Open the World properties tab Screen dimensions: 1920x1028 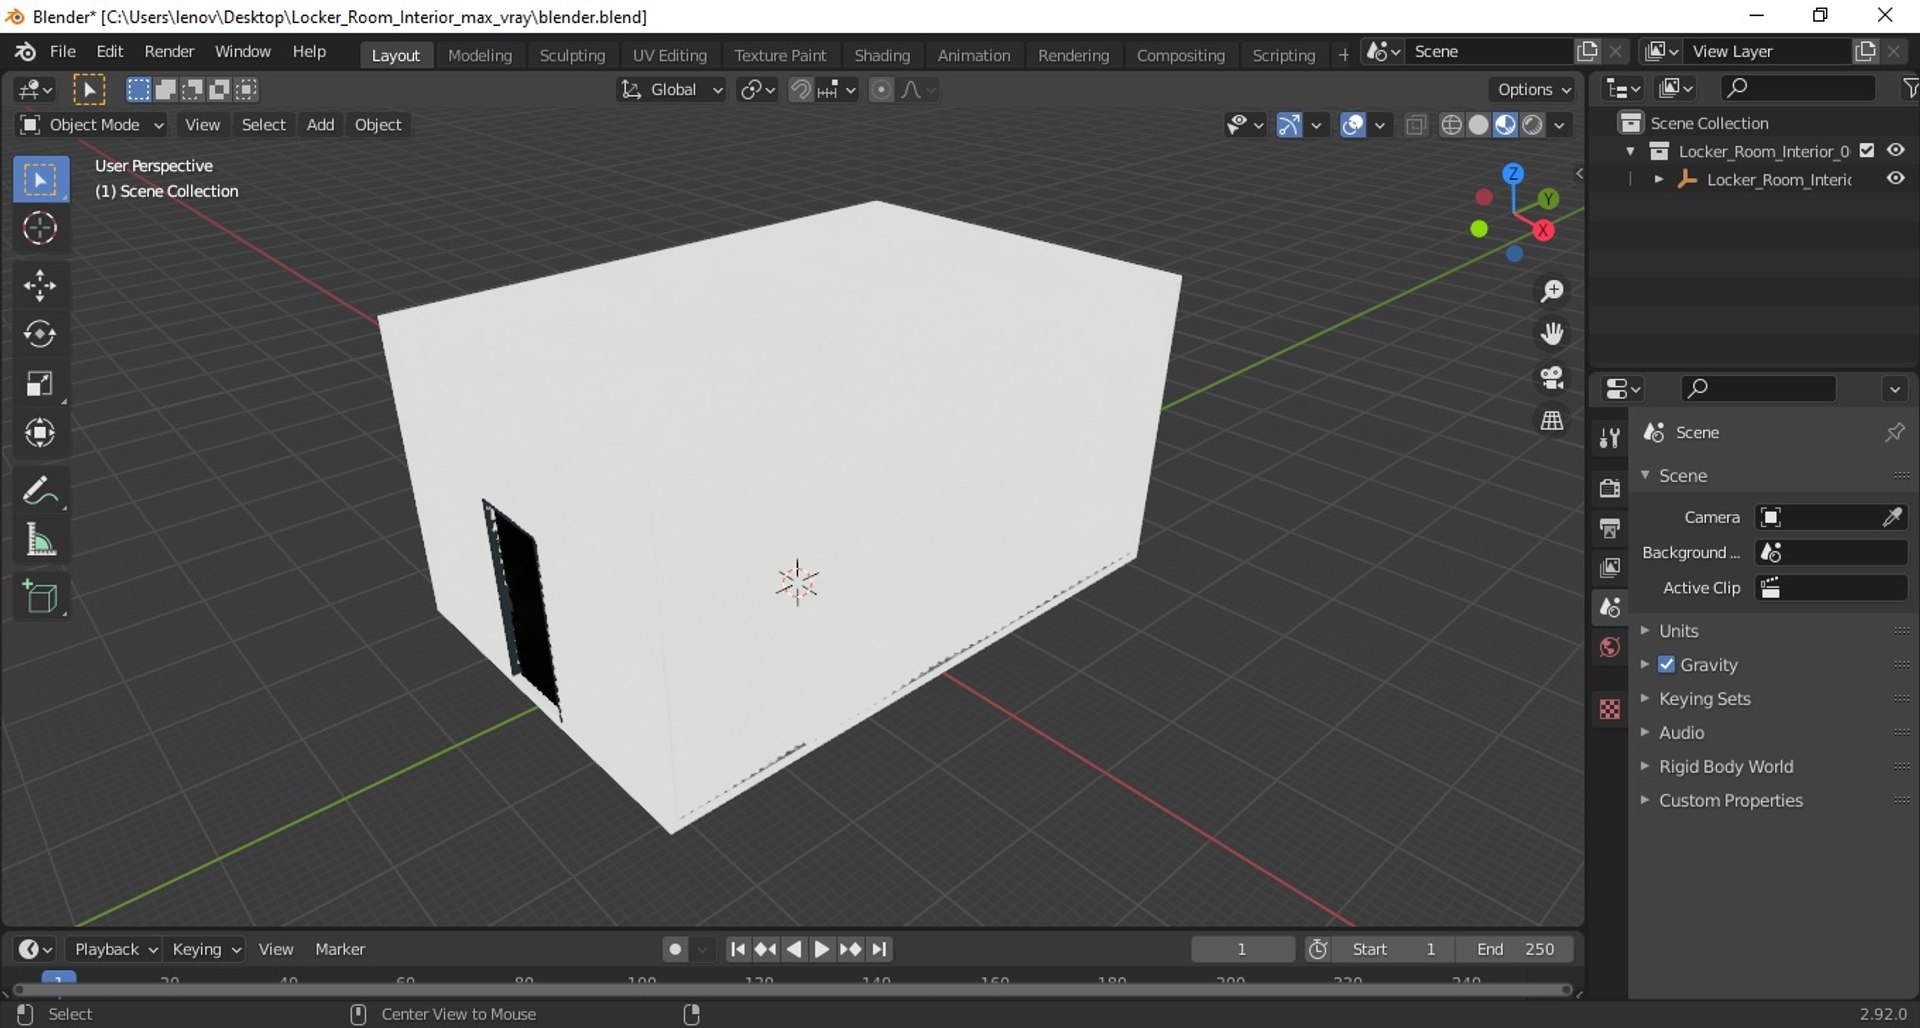[x=1609, y=647]
